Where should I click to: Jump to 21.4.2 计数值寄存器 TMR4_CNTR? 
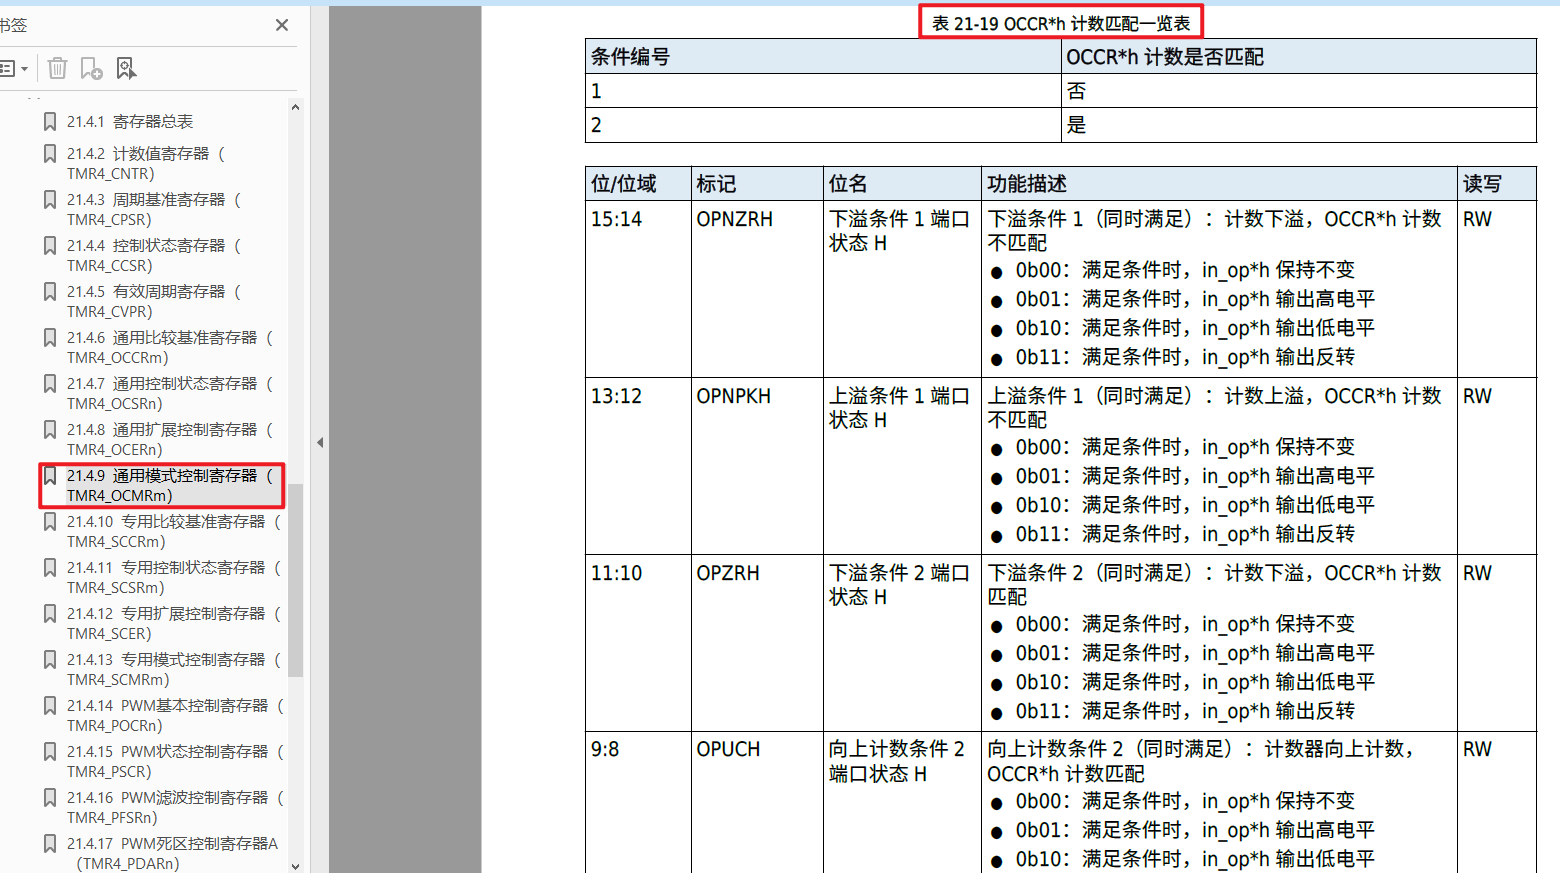[146, 163]
